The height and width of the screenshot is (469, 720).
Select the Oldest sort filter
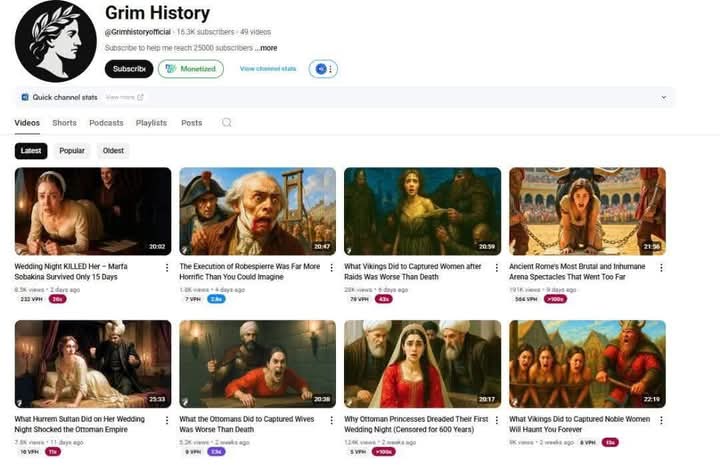tap(113, 151)
